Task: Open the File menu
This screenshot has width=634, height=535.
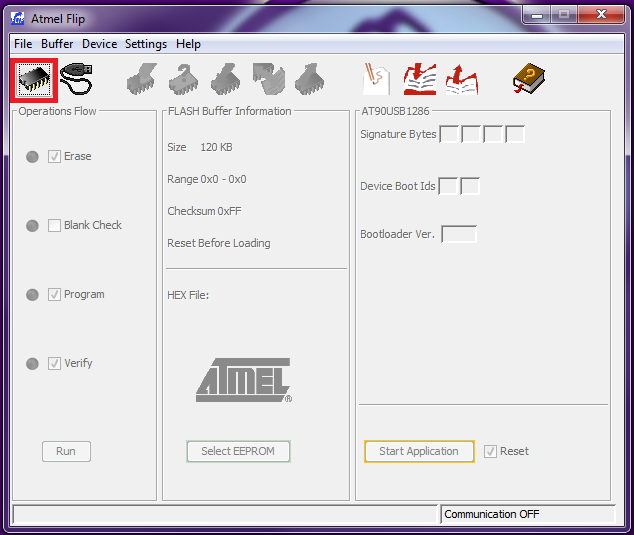Action: click(23, 44)
